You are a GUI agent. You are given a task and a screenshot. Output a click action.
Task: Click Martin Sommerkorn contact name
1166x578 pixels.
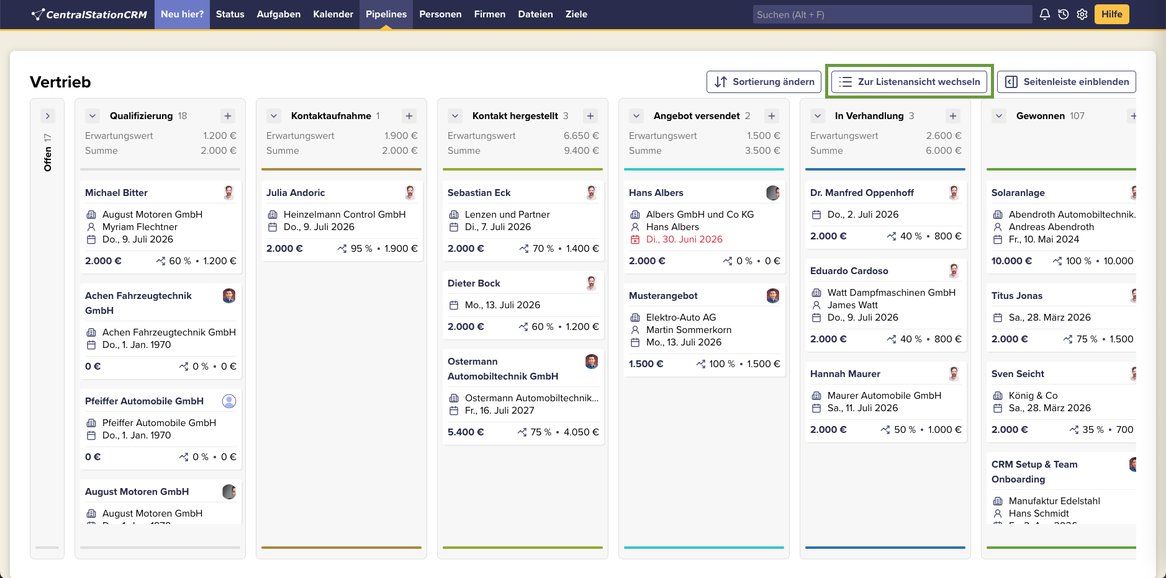689,330
